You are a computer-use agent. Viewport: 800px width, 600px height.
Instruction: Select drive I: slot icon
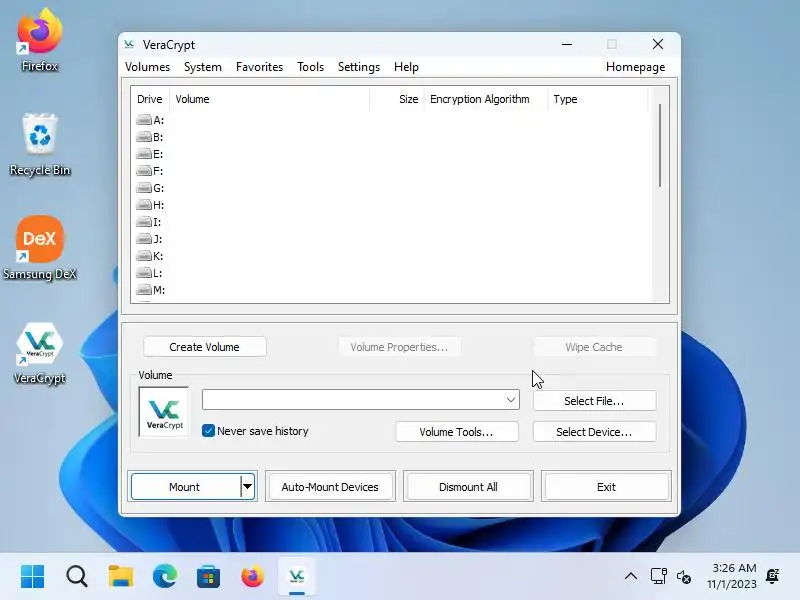[x=144, y=222]
